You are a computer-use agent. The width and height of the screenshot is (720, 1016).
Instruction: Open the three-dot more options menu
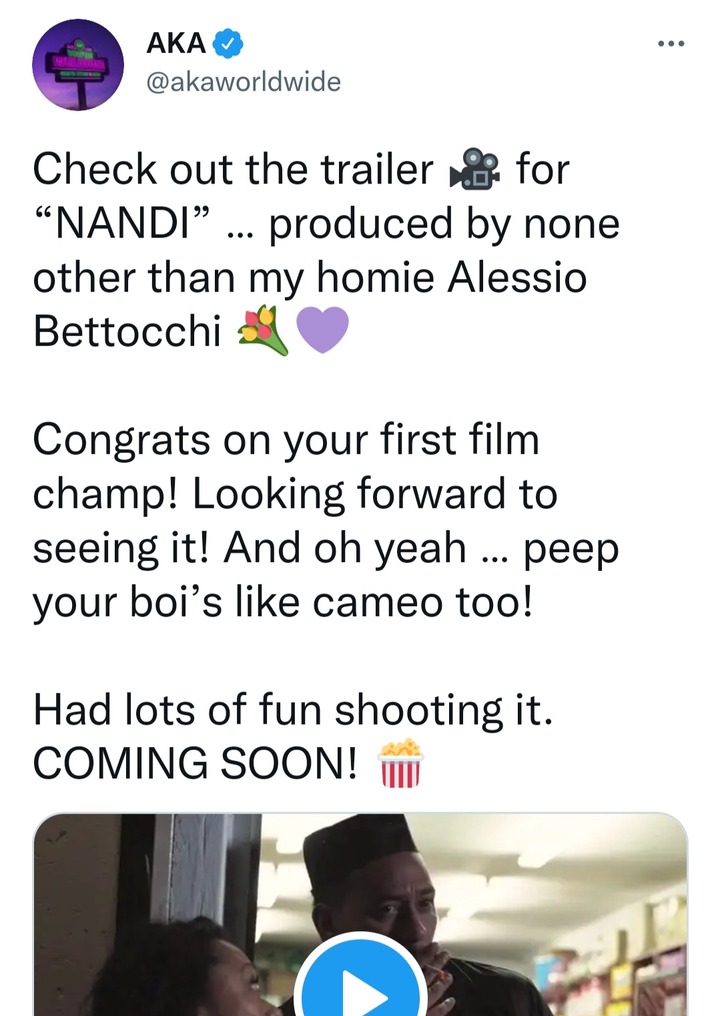pos(670,44)
